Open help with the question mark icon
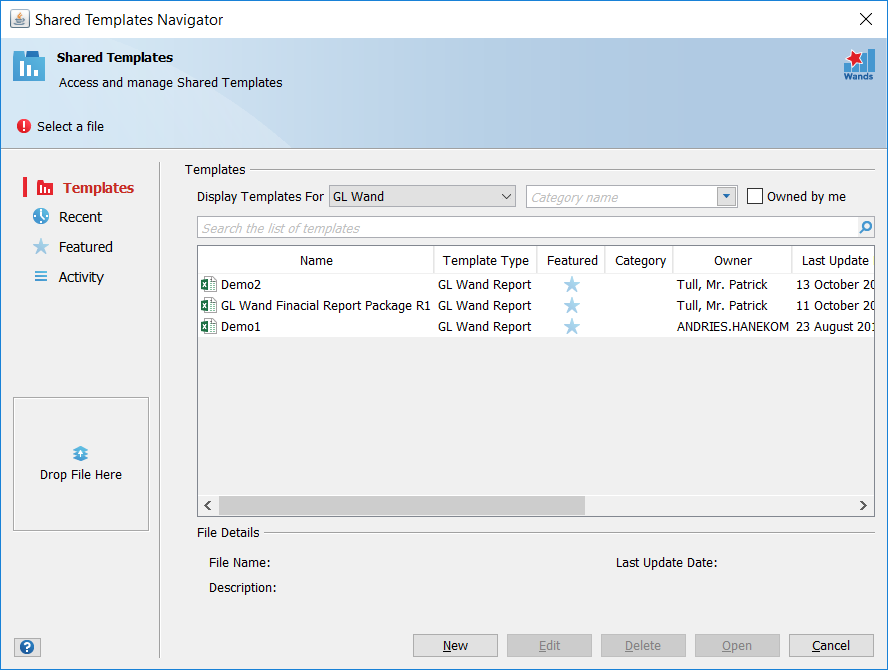 pos(27,647)
